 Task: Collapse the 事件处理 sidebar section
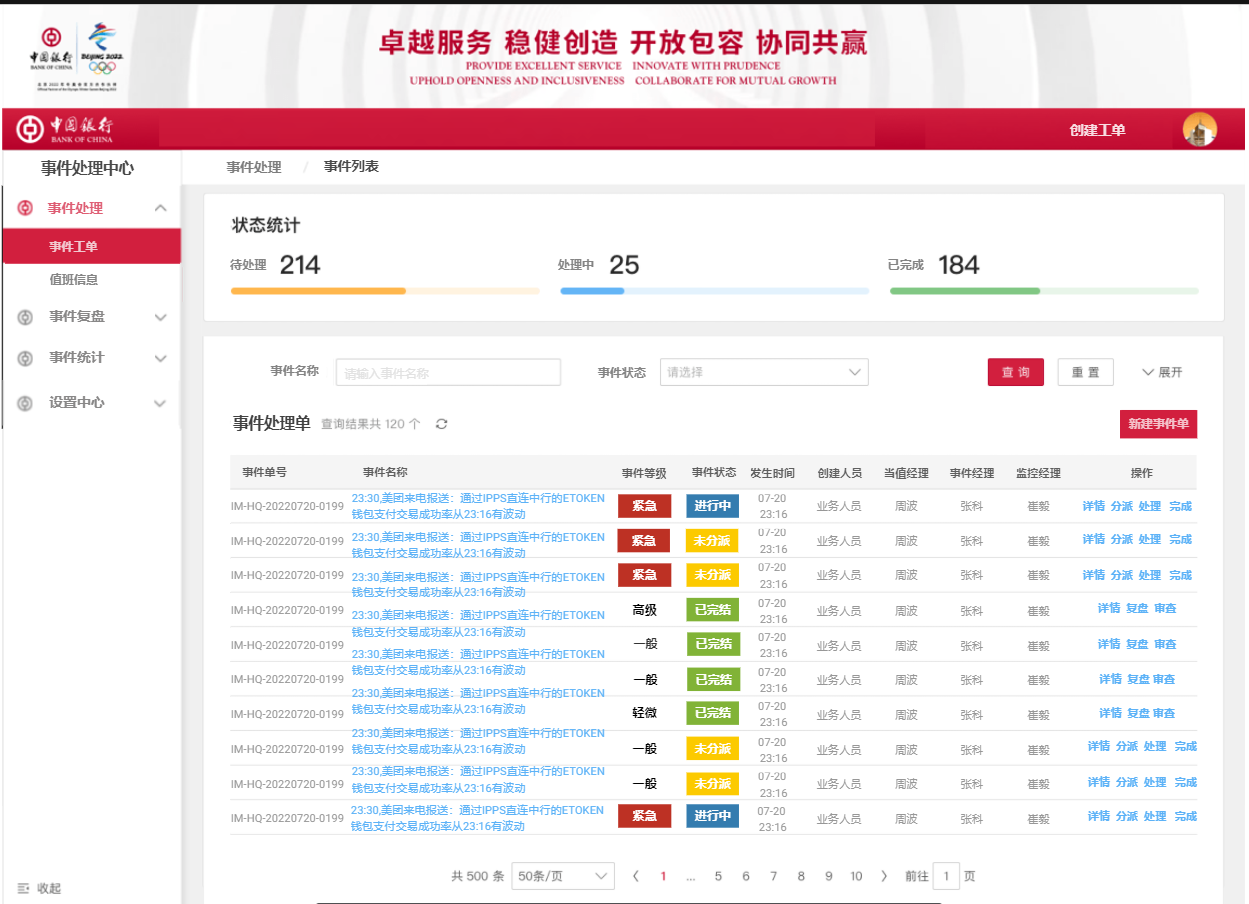coord(160,208)
